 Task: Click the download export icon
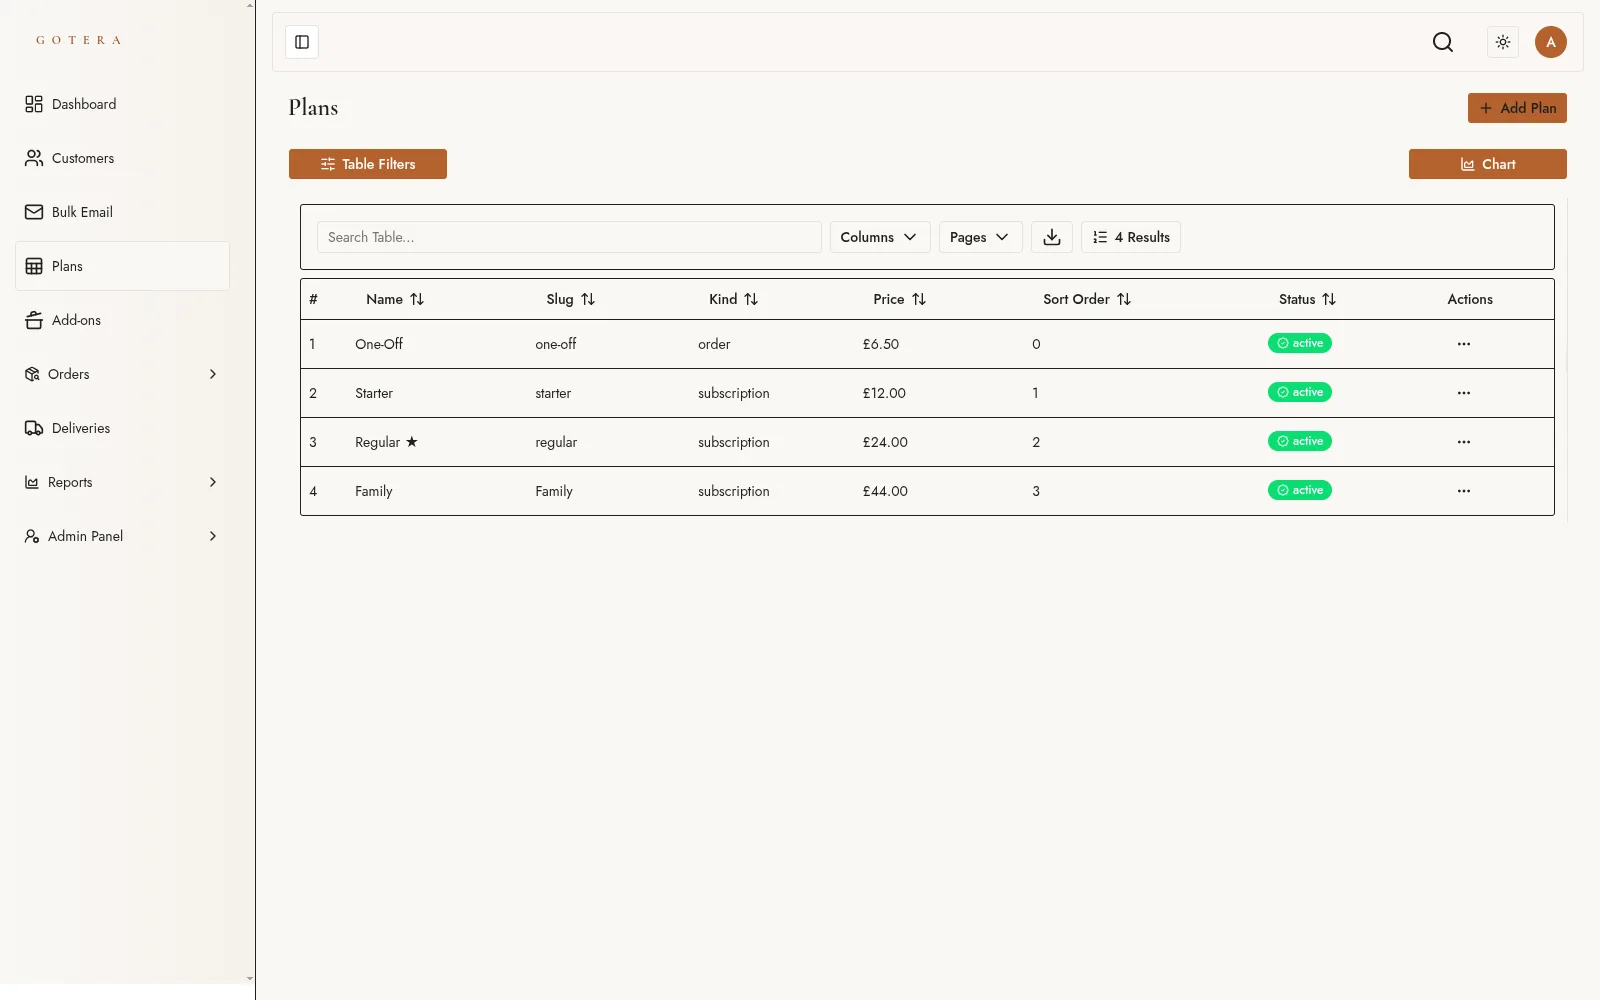click(1052, 237)
